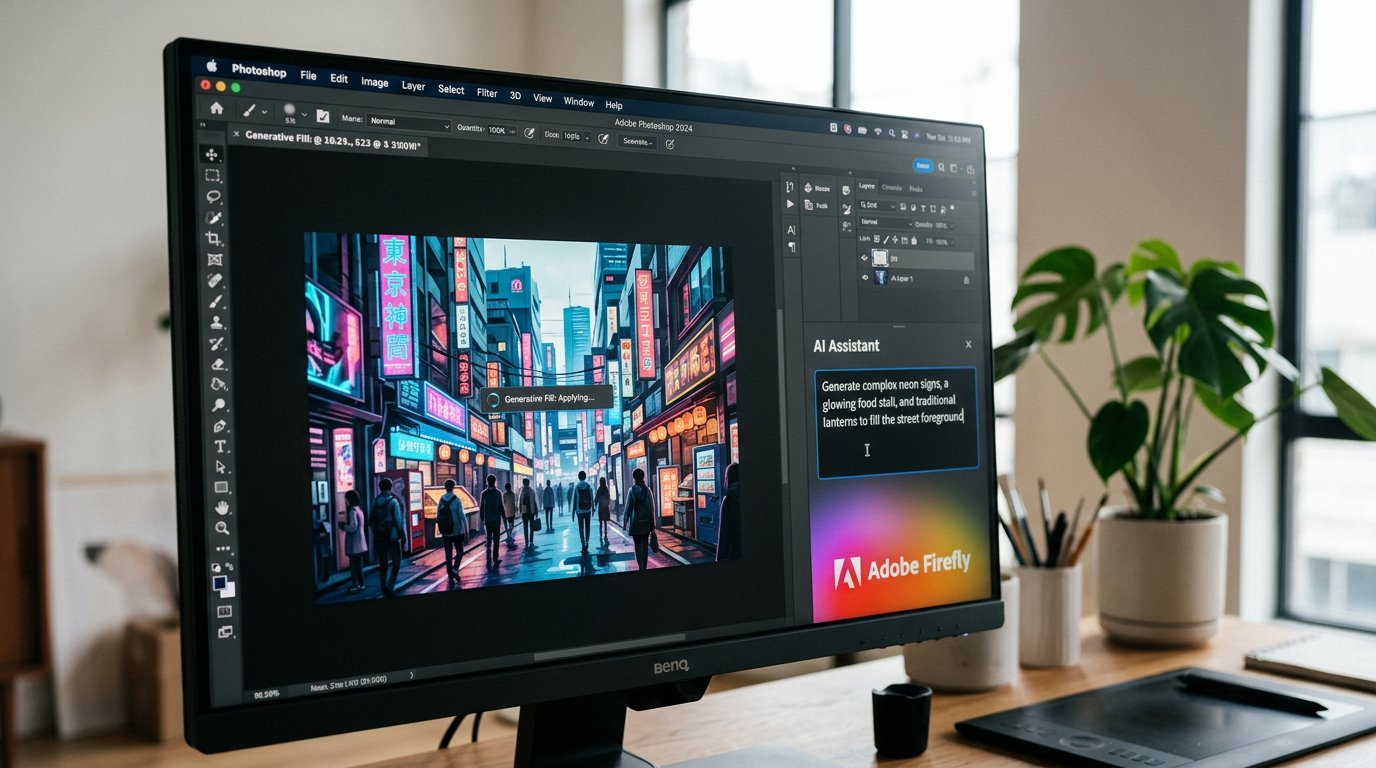Select the Type tool
The image size is (1376, 768).
click(220, 446)
